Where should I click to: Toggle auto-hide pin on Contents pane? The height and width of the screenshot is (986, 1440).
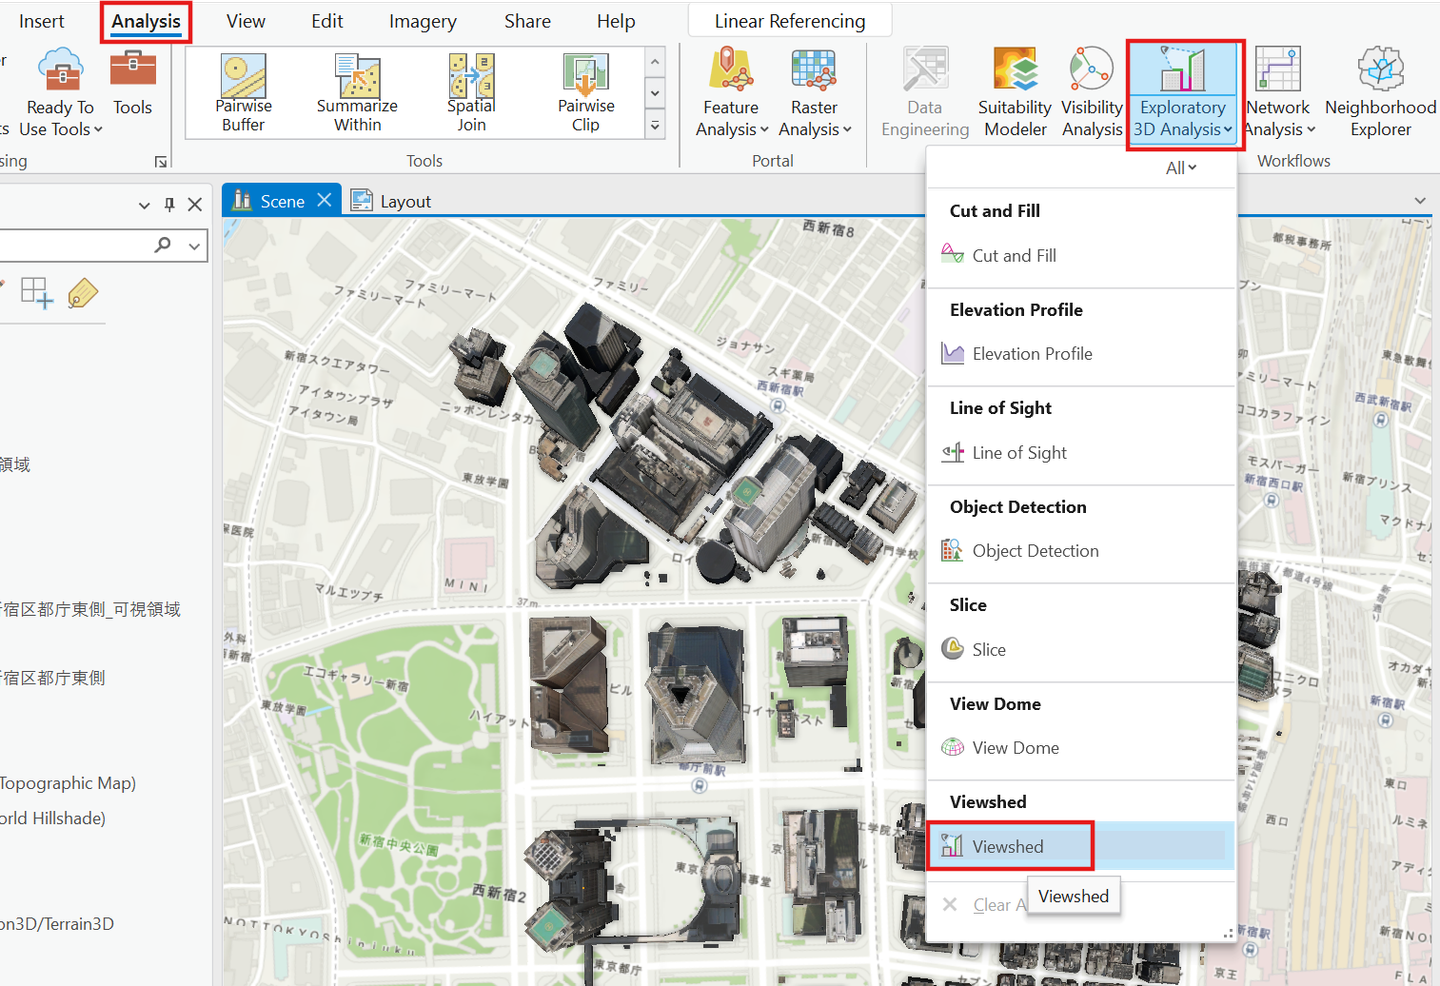[x=169, y=205]
